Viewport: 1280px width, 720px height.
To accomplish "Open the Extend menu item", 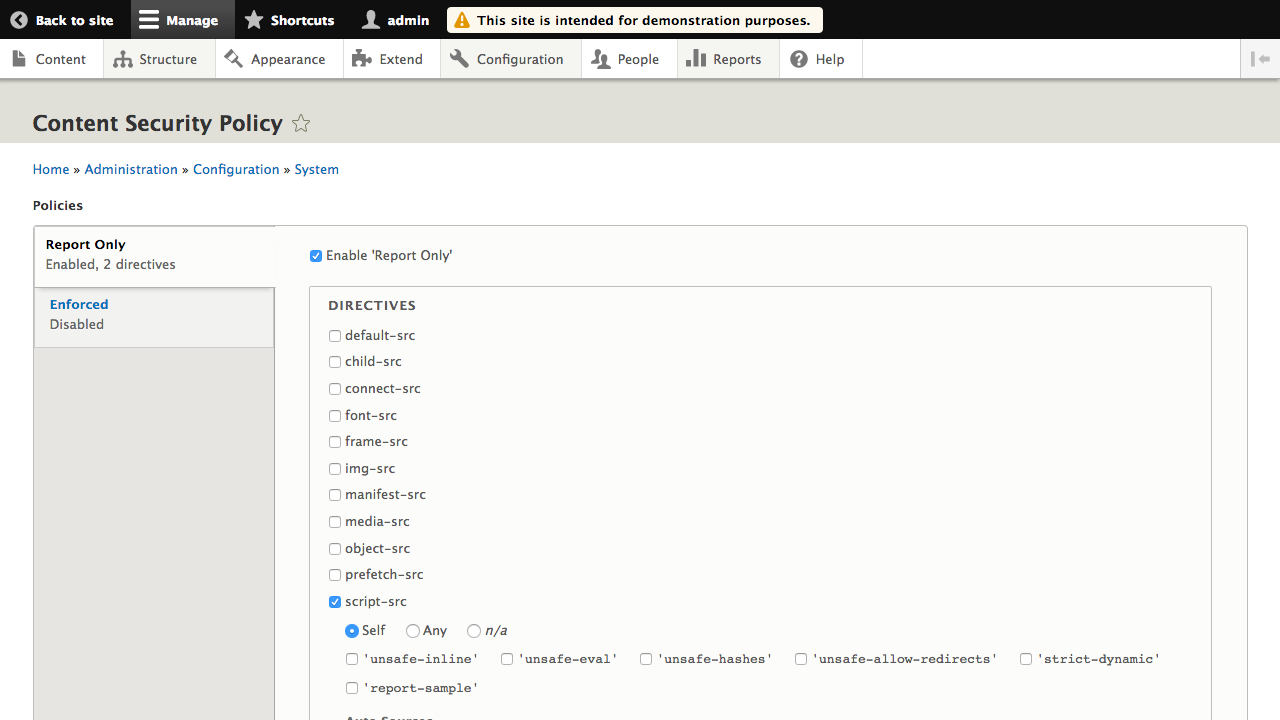I will click(392, 59).
